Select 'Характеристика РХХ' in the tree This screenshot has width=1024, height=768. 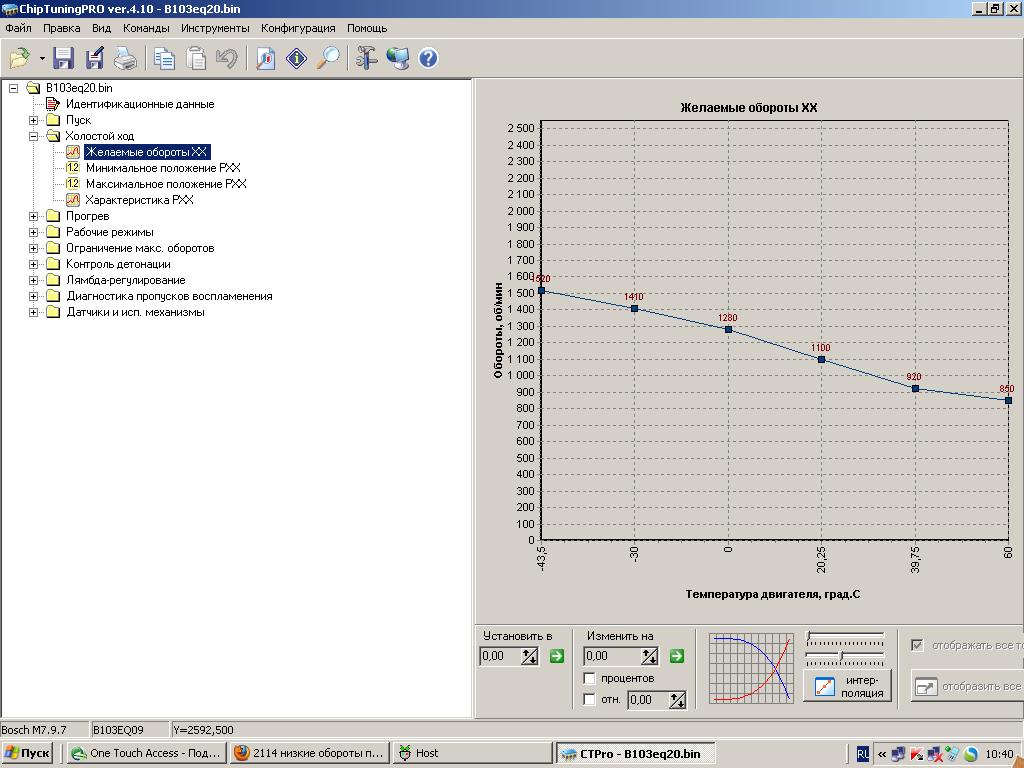coord(139,200)
